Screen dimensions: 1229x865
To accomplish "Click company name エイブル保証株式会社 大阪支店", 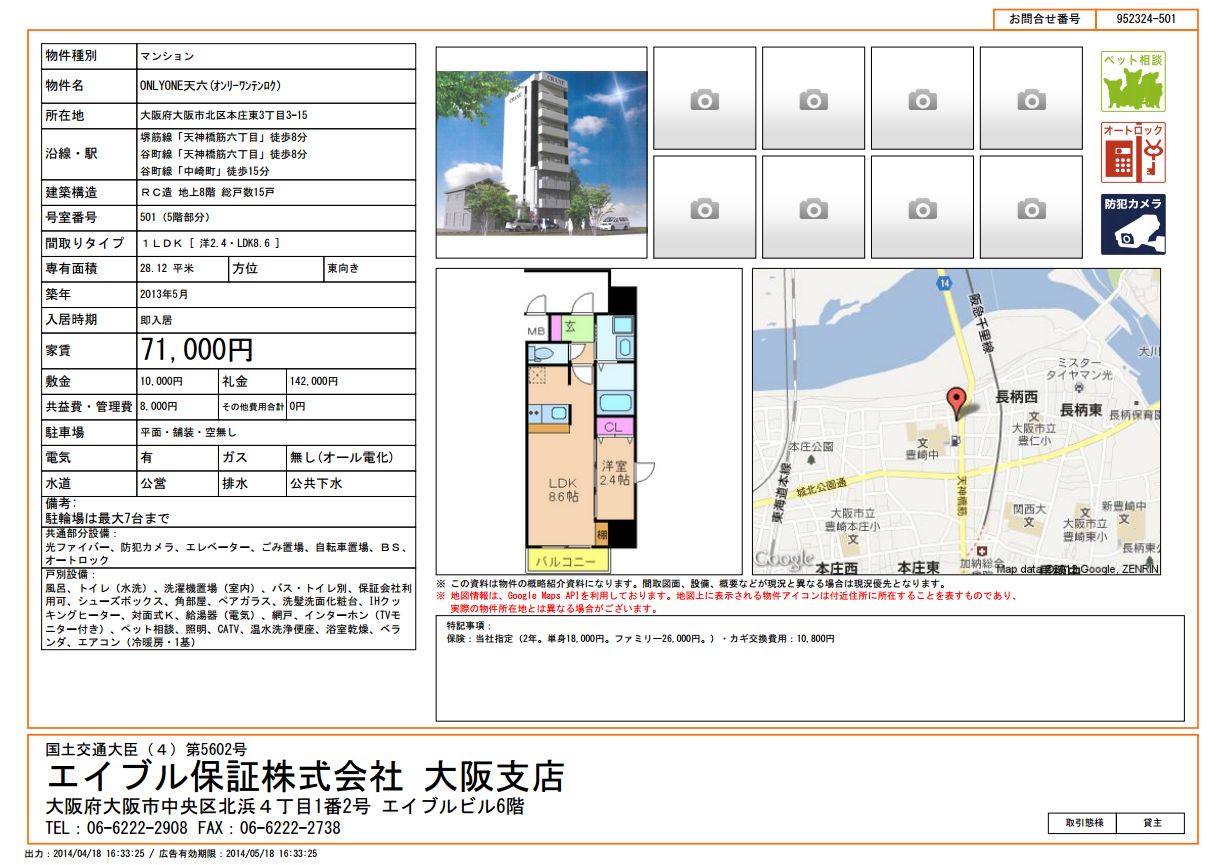I will [x=305, y=777].
